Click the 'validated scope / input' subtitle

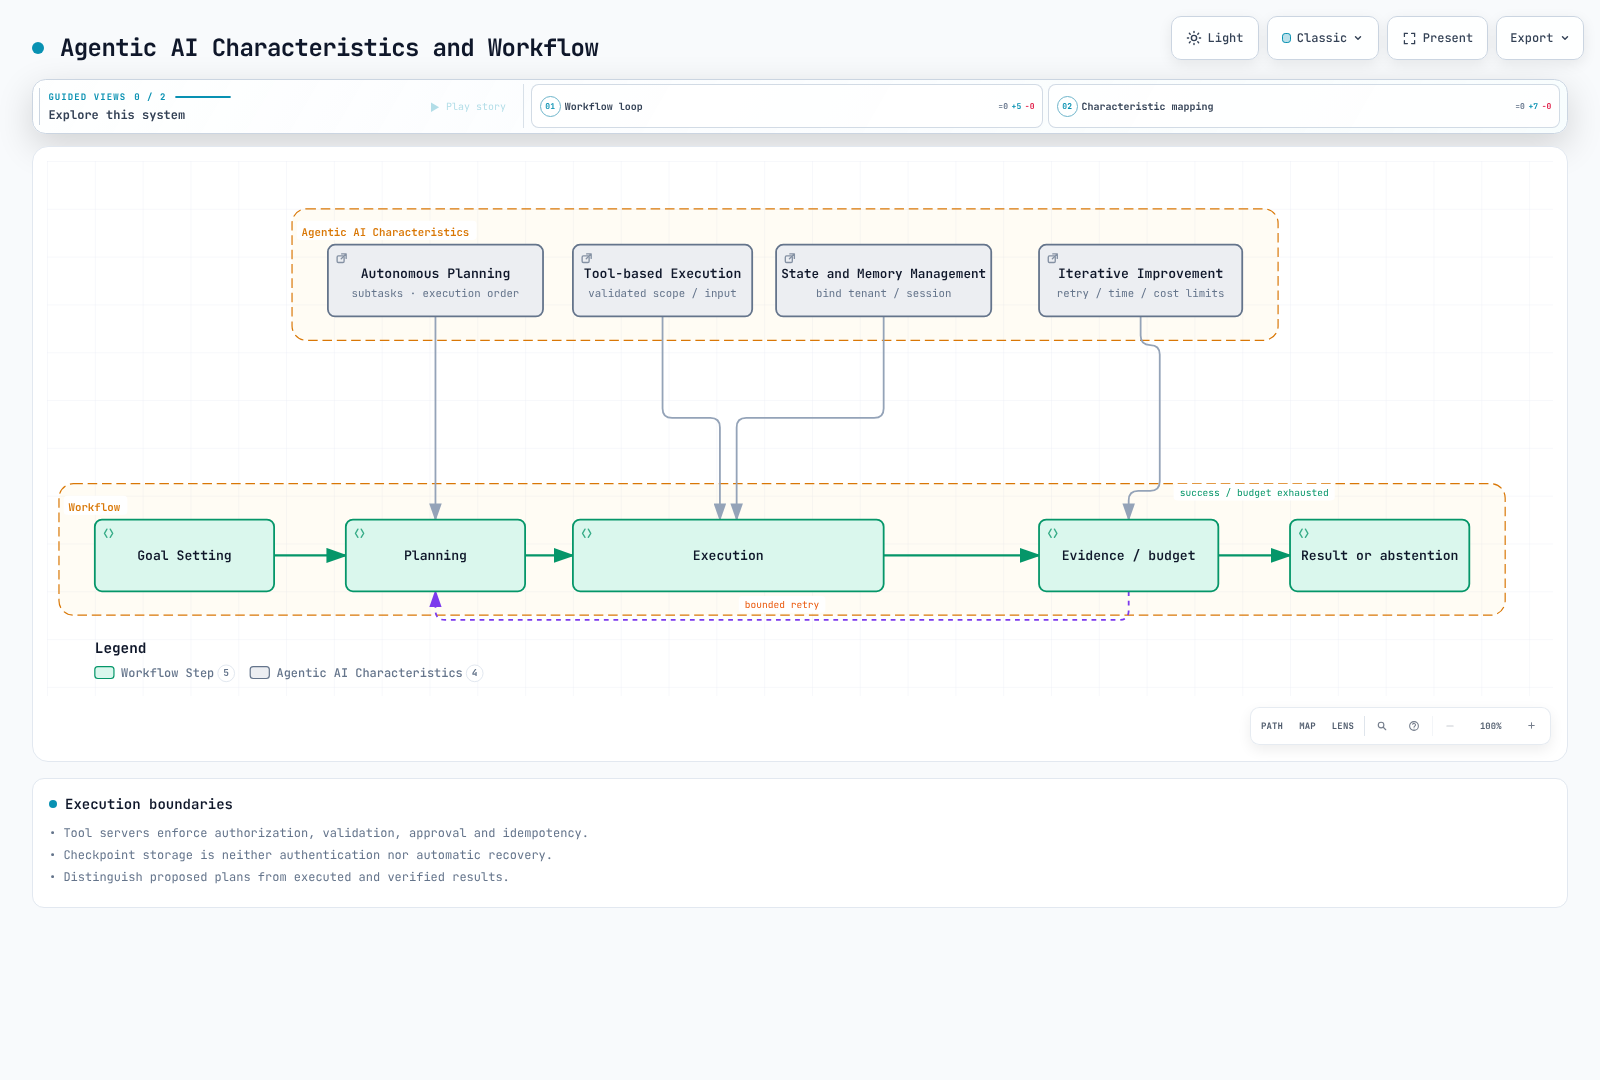(662, 294)
